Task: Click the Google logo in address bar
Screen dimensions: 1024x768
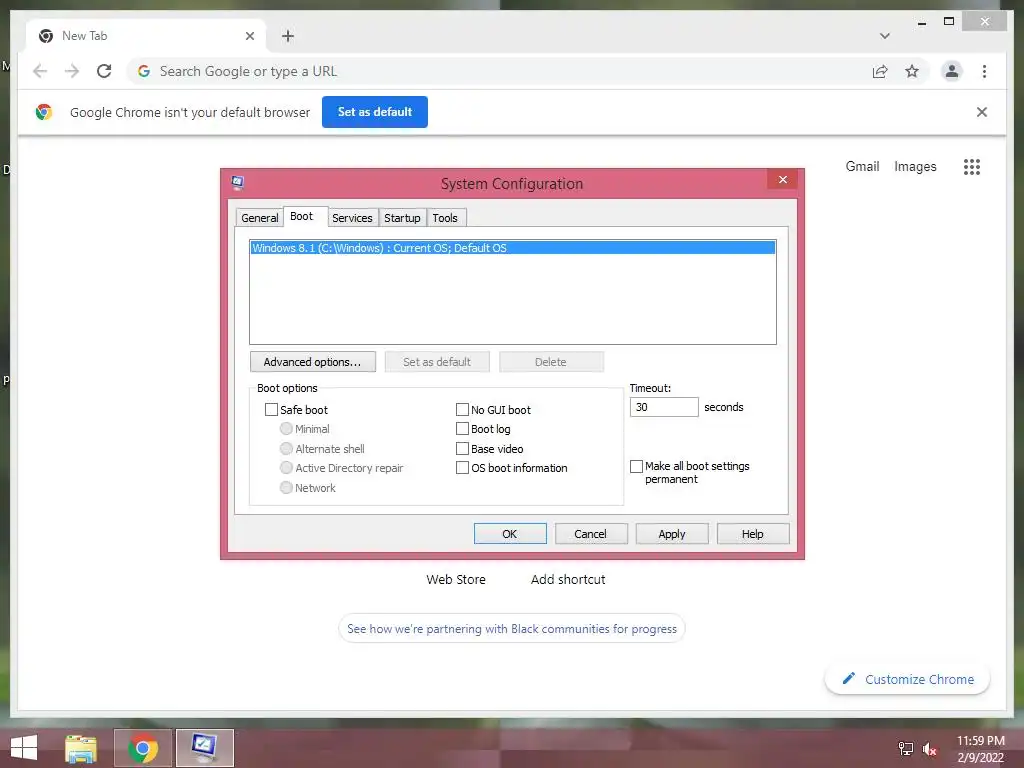Action: pos(144,71)
